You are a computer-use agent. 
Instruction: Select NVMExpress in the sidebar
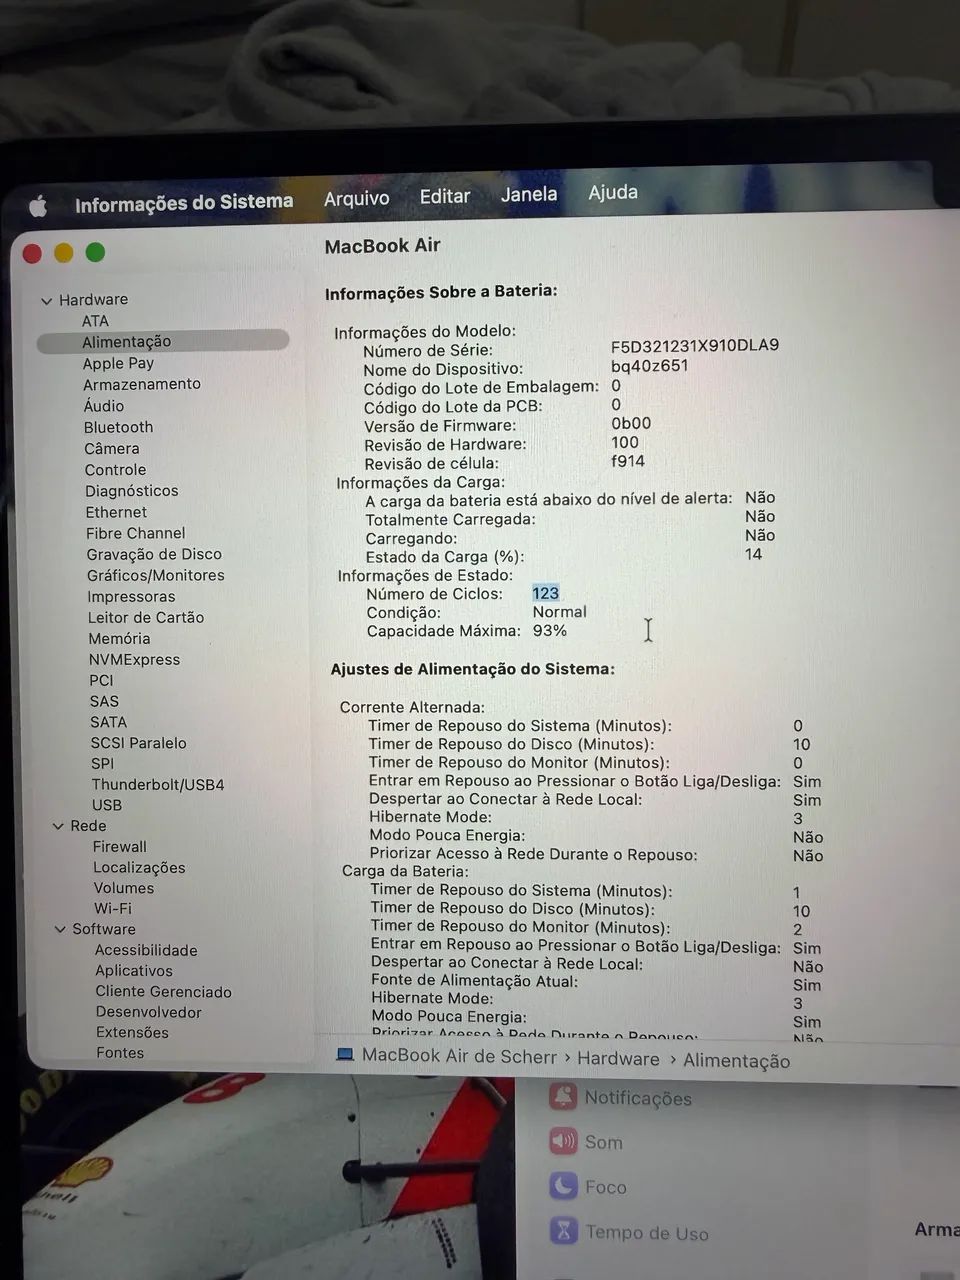coord(134,659)
